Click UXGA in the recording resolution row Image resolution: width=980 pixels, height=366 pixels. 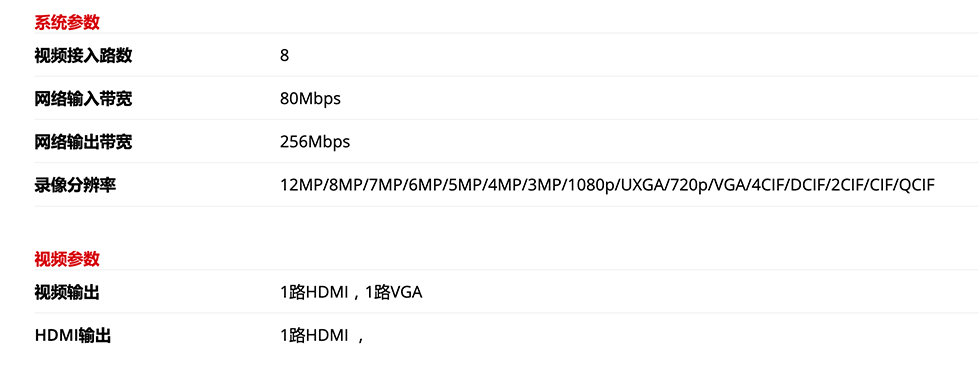[640, 185]
